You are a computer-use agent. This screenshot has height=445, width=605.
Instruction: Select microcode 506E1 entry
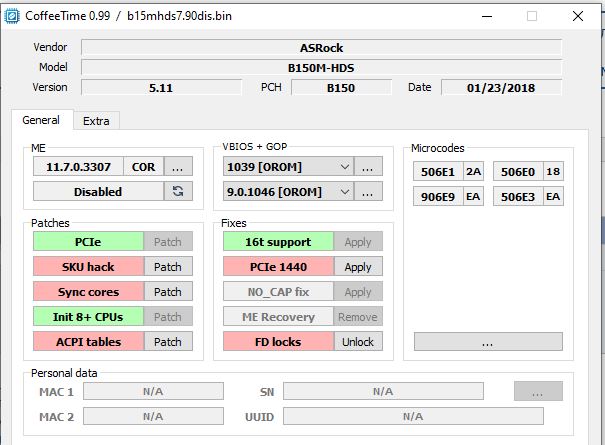click(x=438, y=171)
